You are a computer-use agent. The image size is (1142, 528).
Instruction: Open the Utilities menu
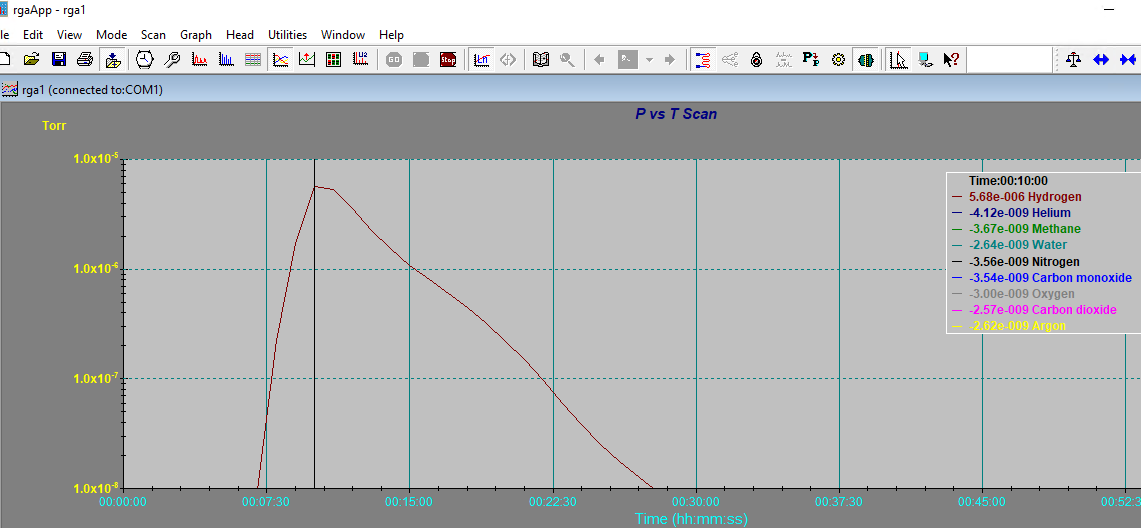pyautogui.click(x=287, y=35)
